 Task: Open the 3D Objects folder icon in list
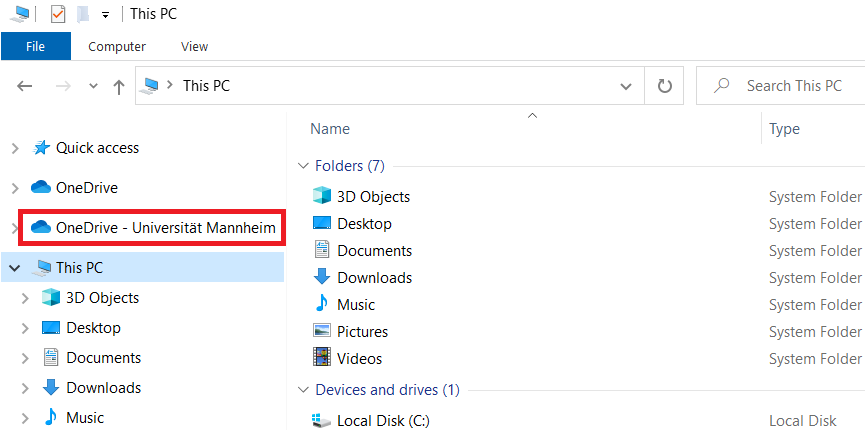(x=321, y=197)
